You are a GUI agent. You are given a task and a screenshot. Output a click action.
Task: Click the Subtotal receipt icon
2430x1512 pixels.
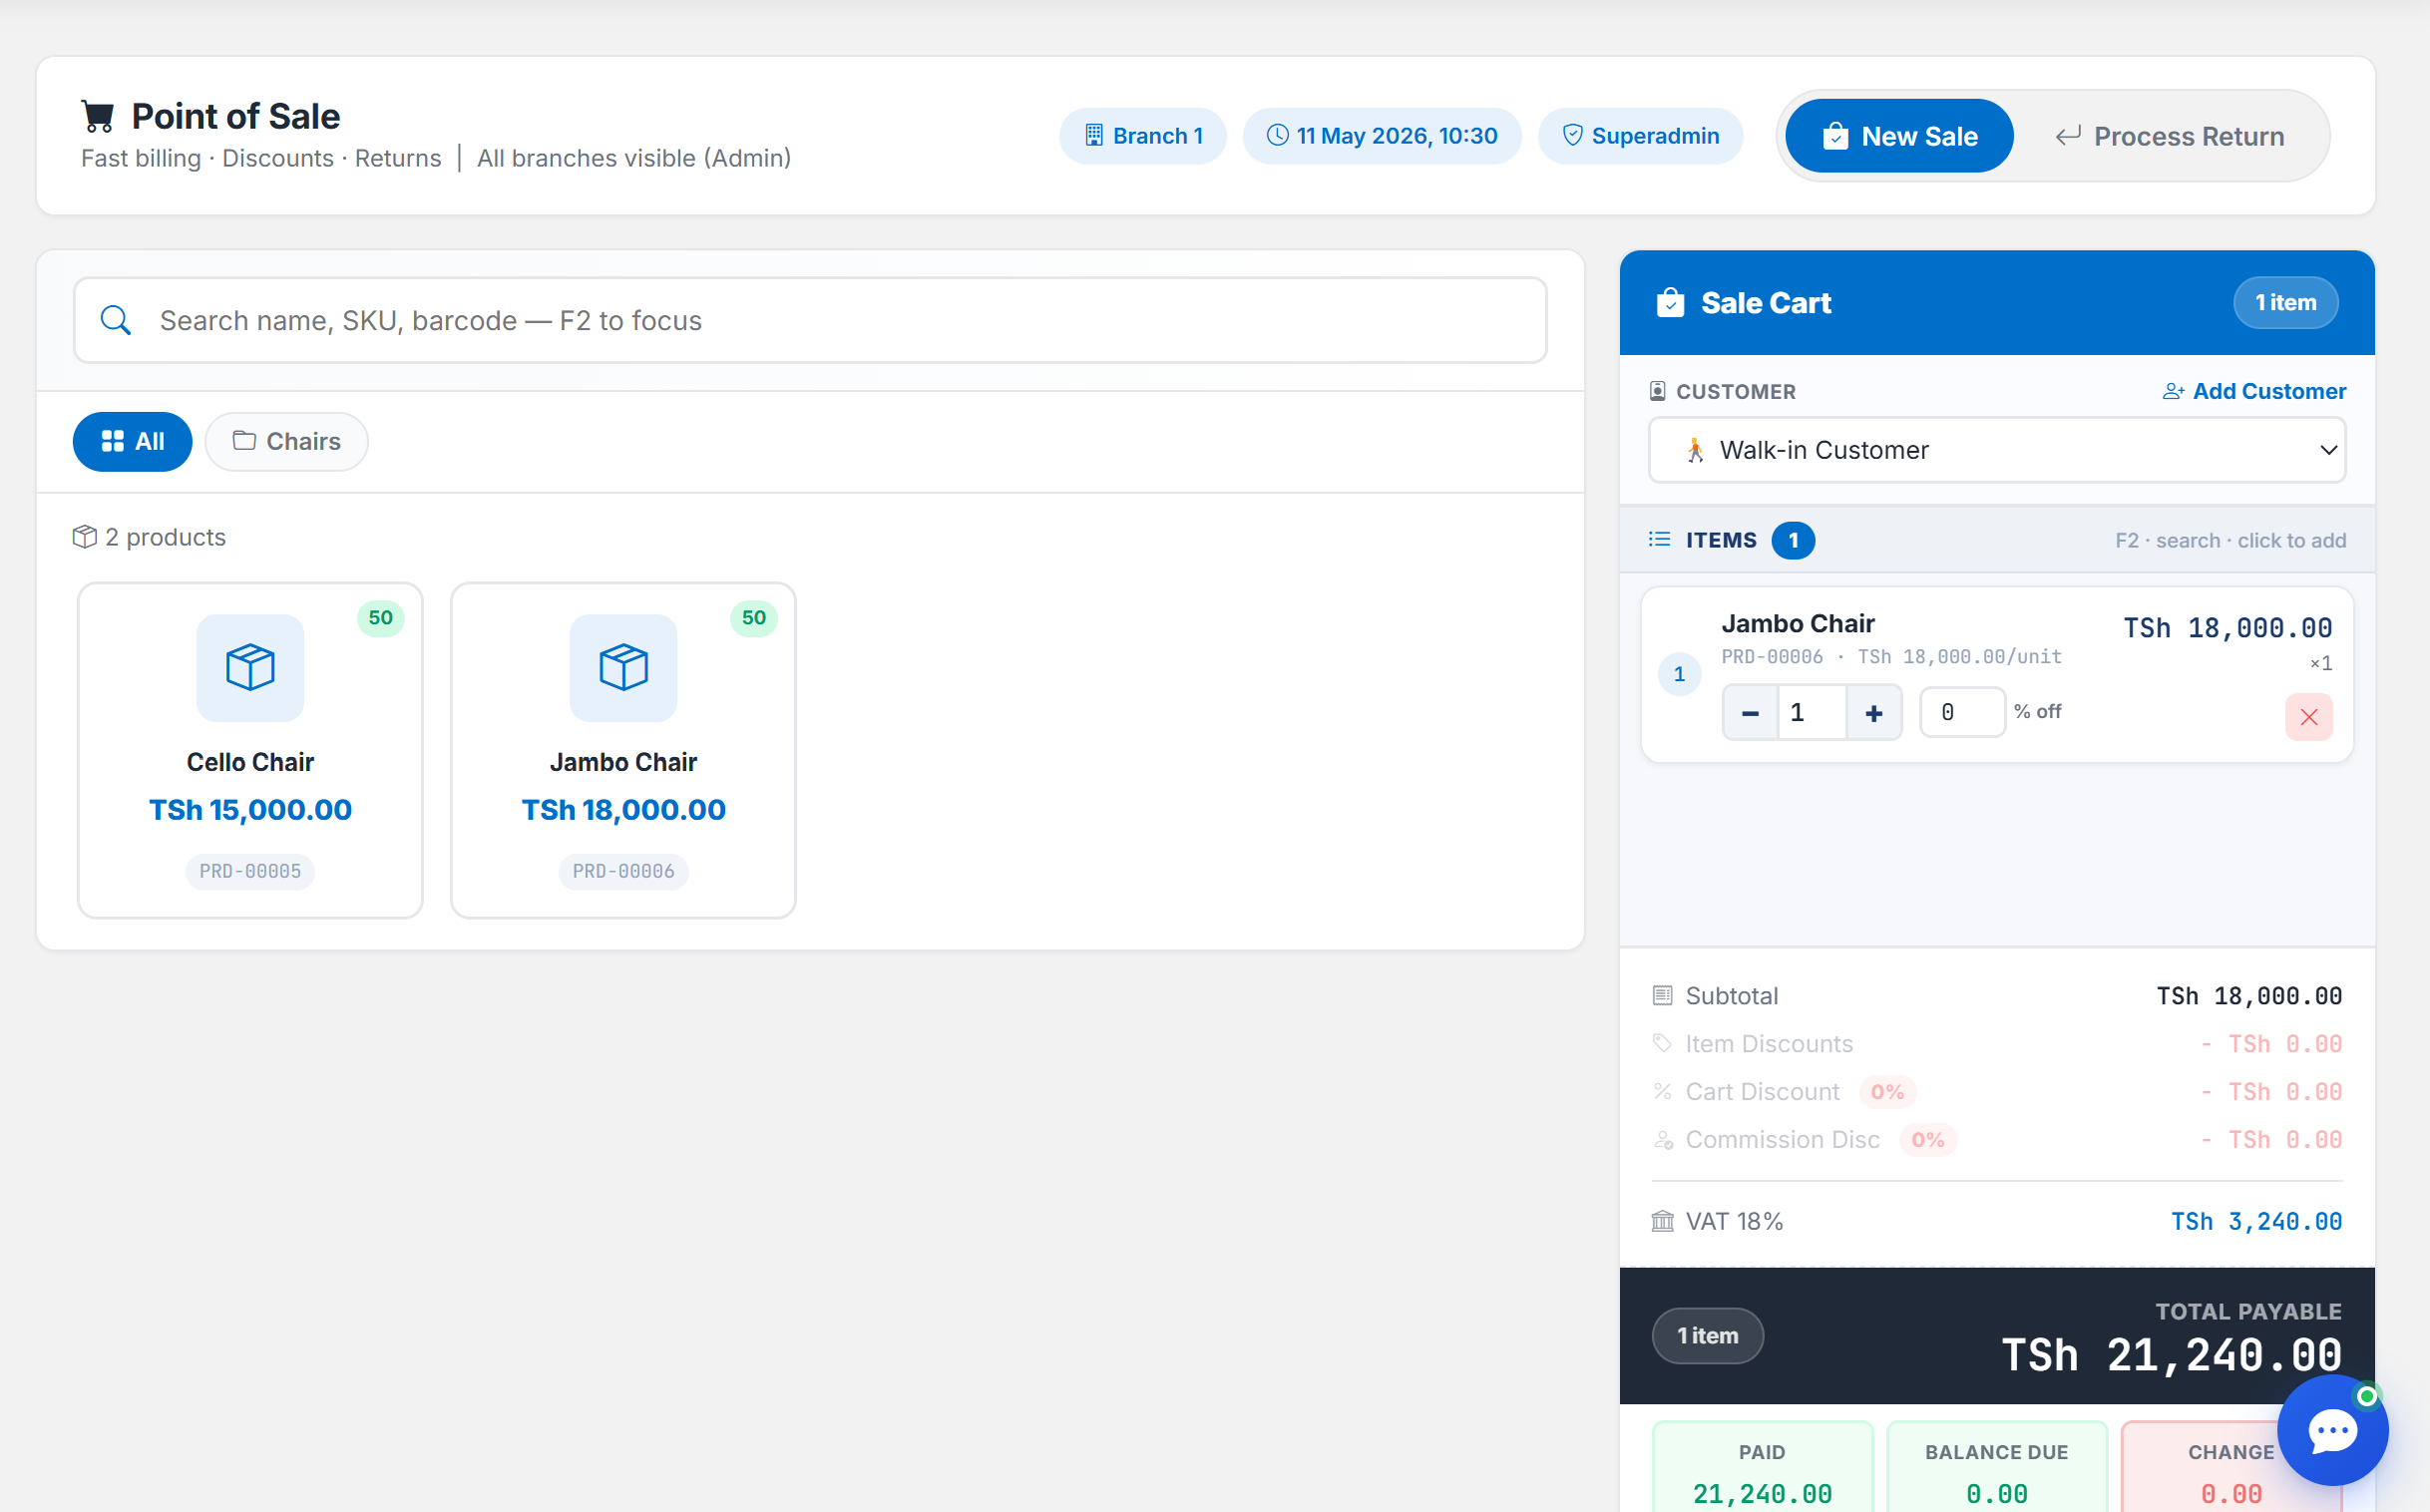pos(1662,995)
